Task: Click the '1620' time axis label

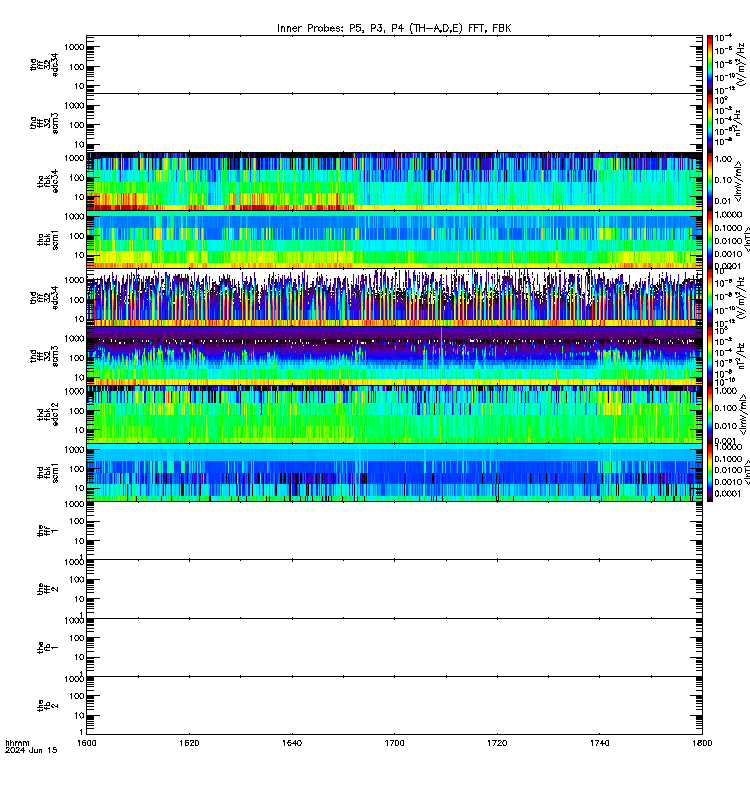Action: [189, 743]
